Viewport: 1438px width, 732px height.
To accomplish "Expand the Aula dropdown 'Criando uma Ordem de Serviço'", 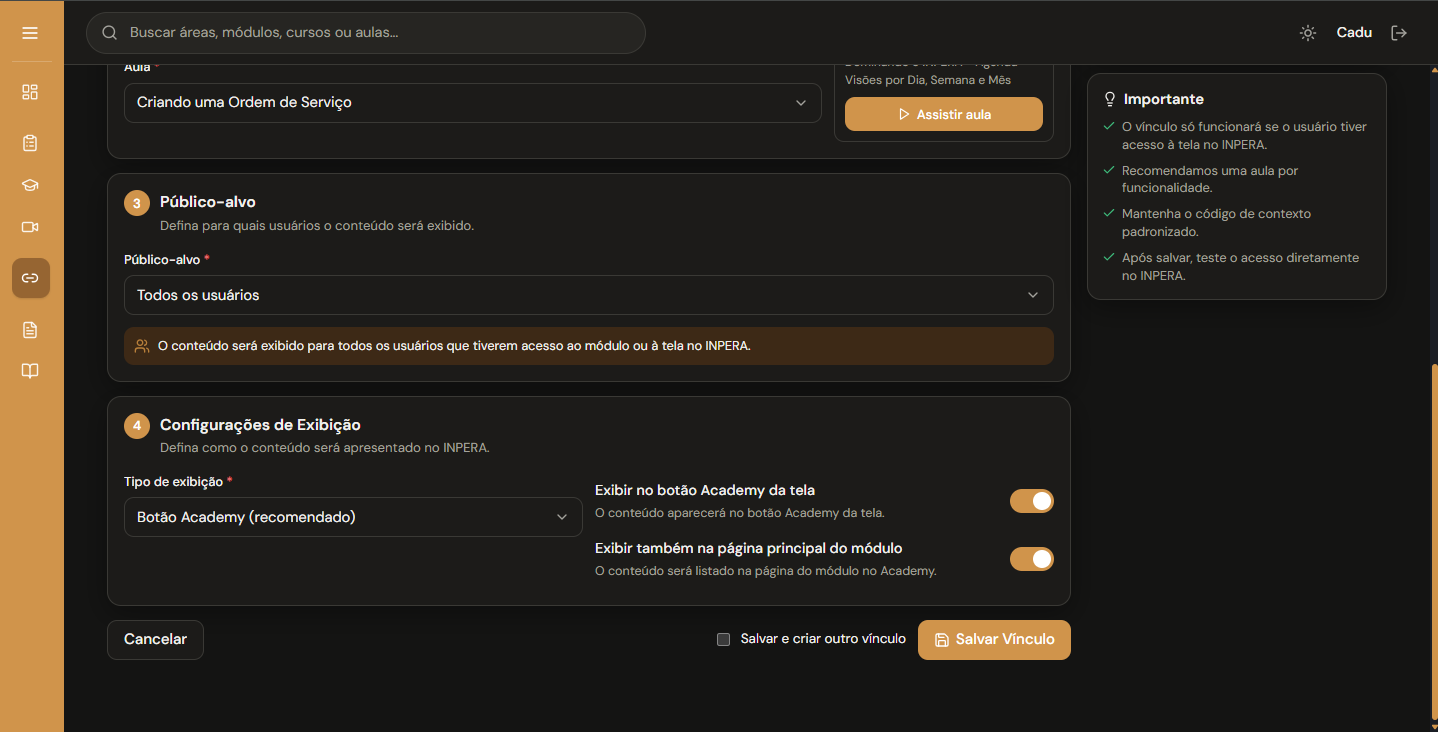I will tap(472, 103).
